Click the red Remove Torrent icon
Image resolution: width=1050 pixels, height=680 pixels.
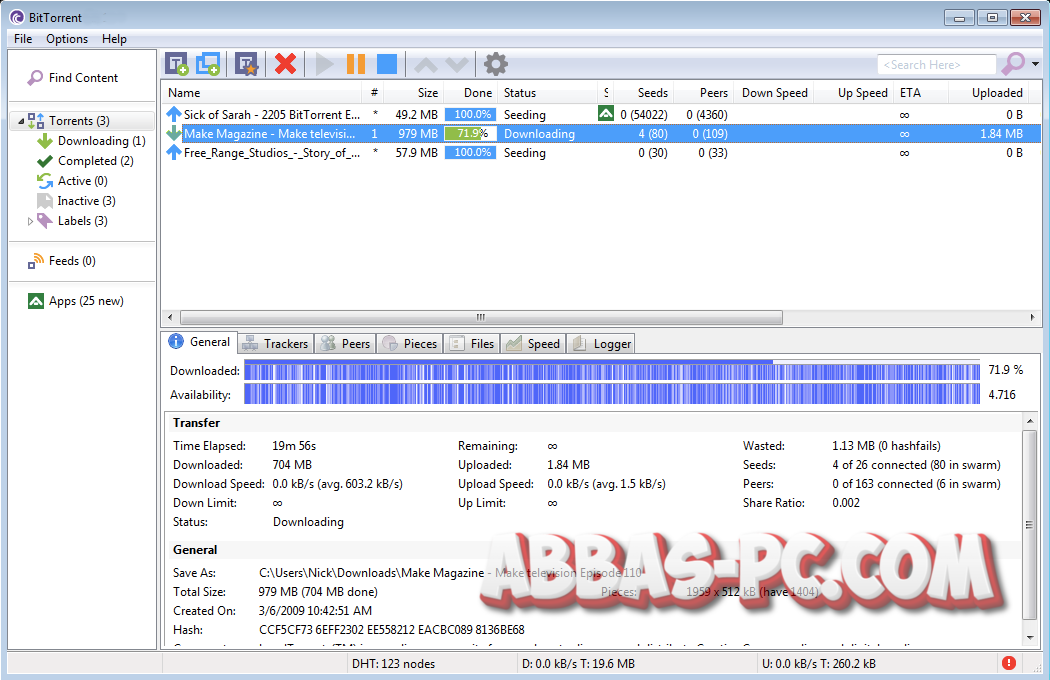pyautogui.click(x=285, y=63)
